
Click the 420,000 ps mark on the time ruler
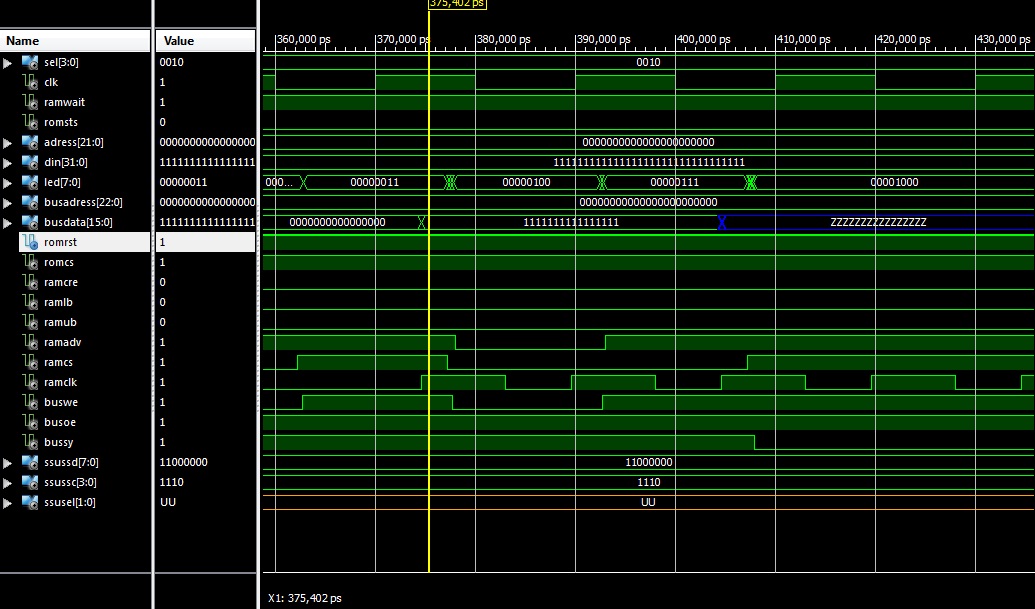pyautogui.click(x=903, y=40)
